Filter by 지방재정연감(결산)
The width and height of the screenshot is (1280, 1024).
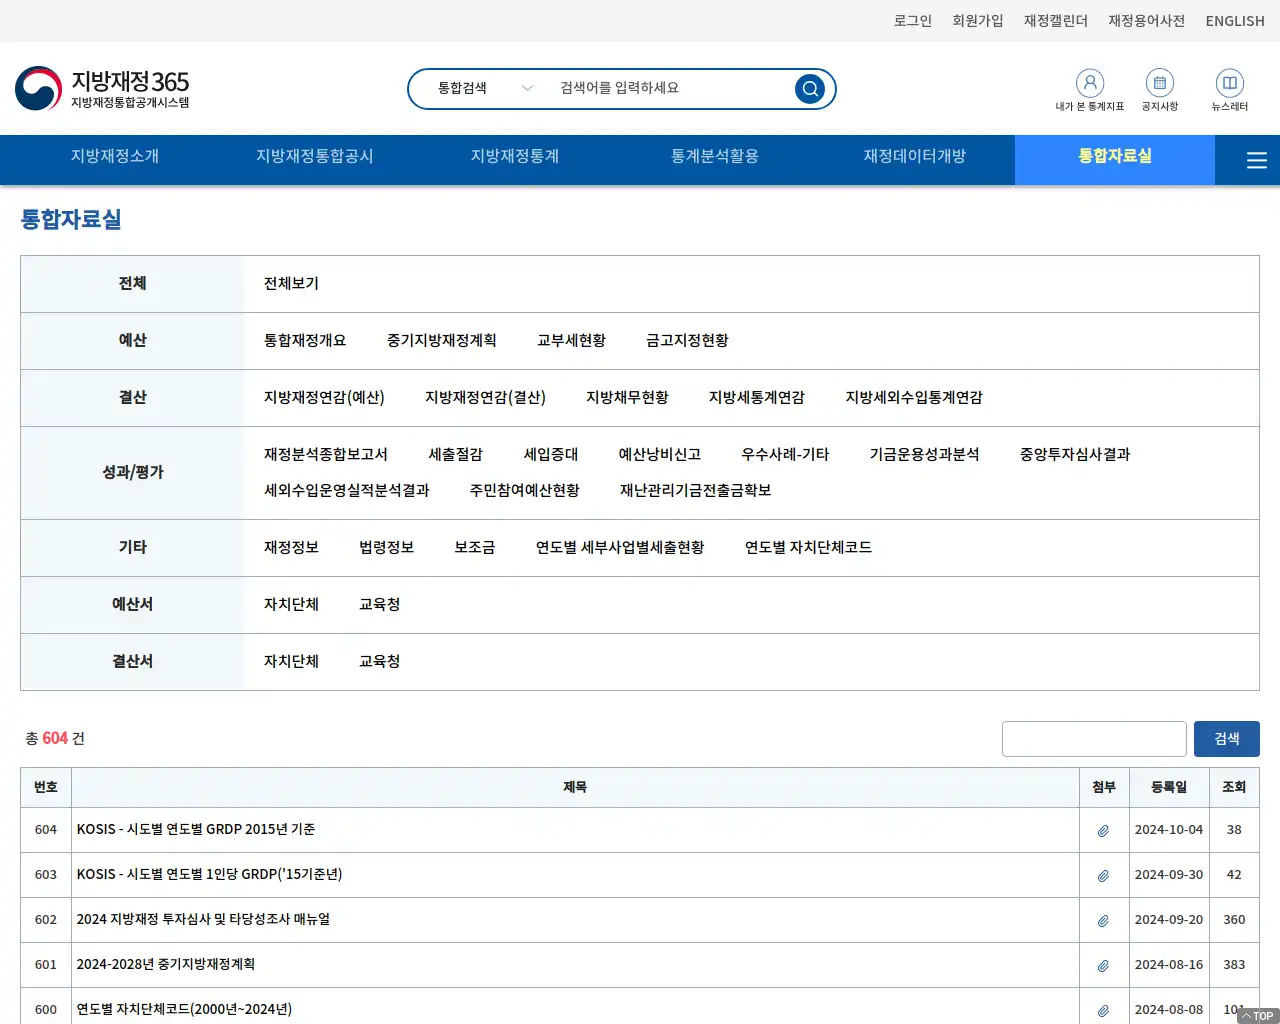click(486, 398)
